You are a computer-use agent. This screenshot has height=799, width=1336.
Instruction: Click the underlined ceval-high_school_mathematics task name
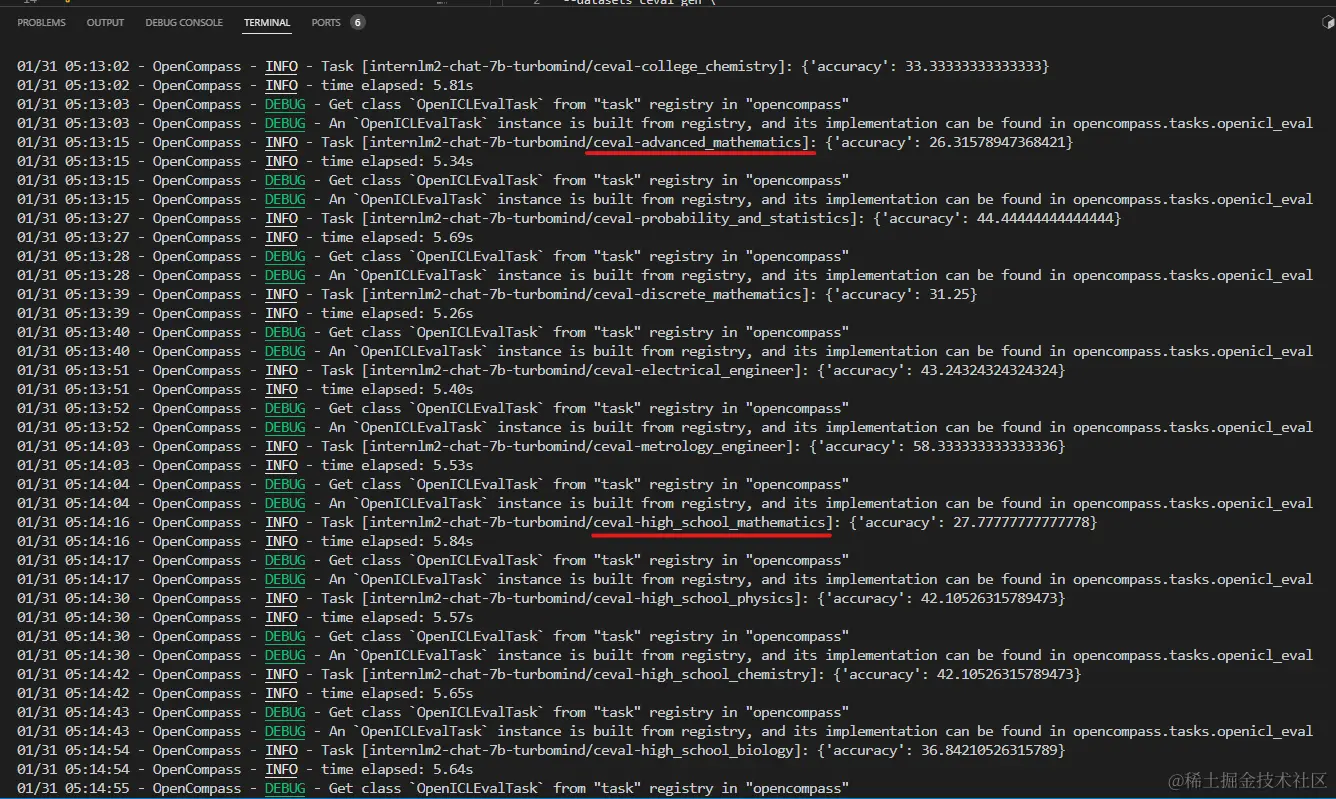point(709,522)
